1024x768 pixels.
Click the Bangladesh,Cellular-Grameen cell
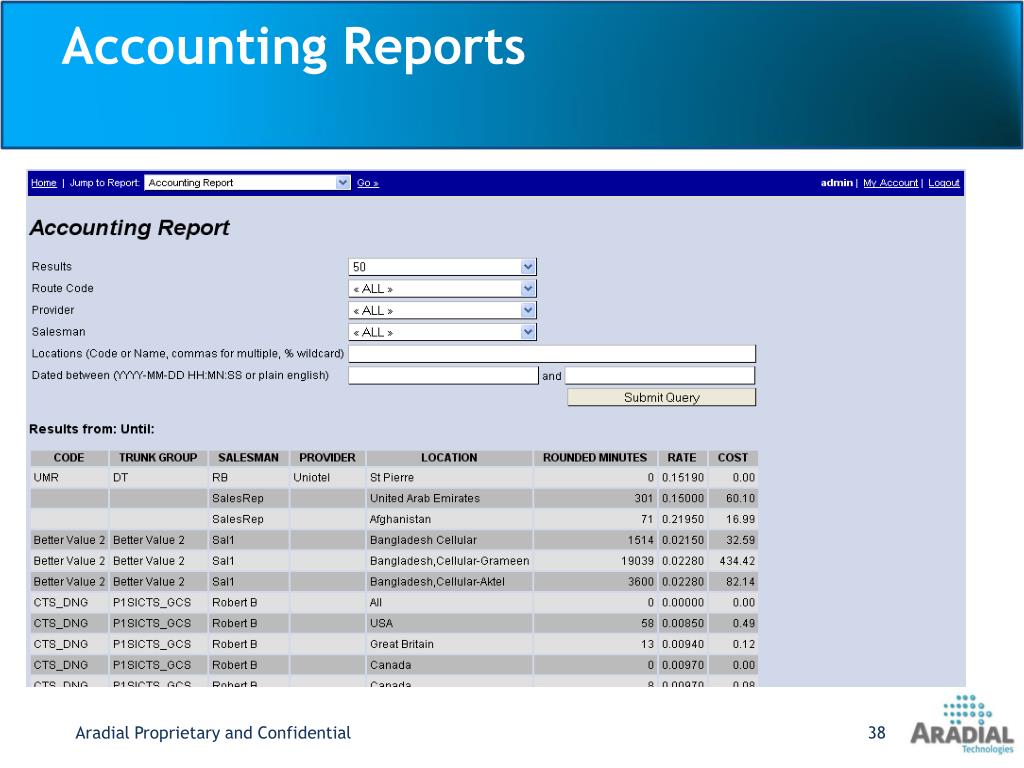tap(449, 561)
